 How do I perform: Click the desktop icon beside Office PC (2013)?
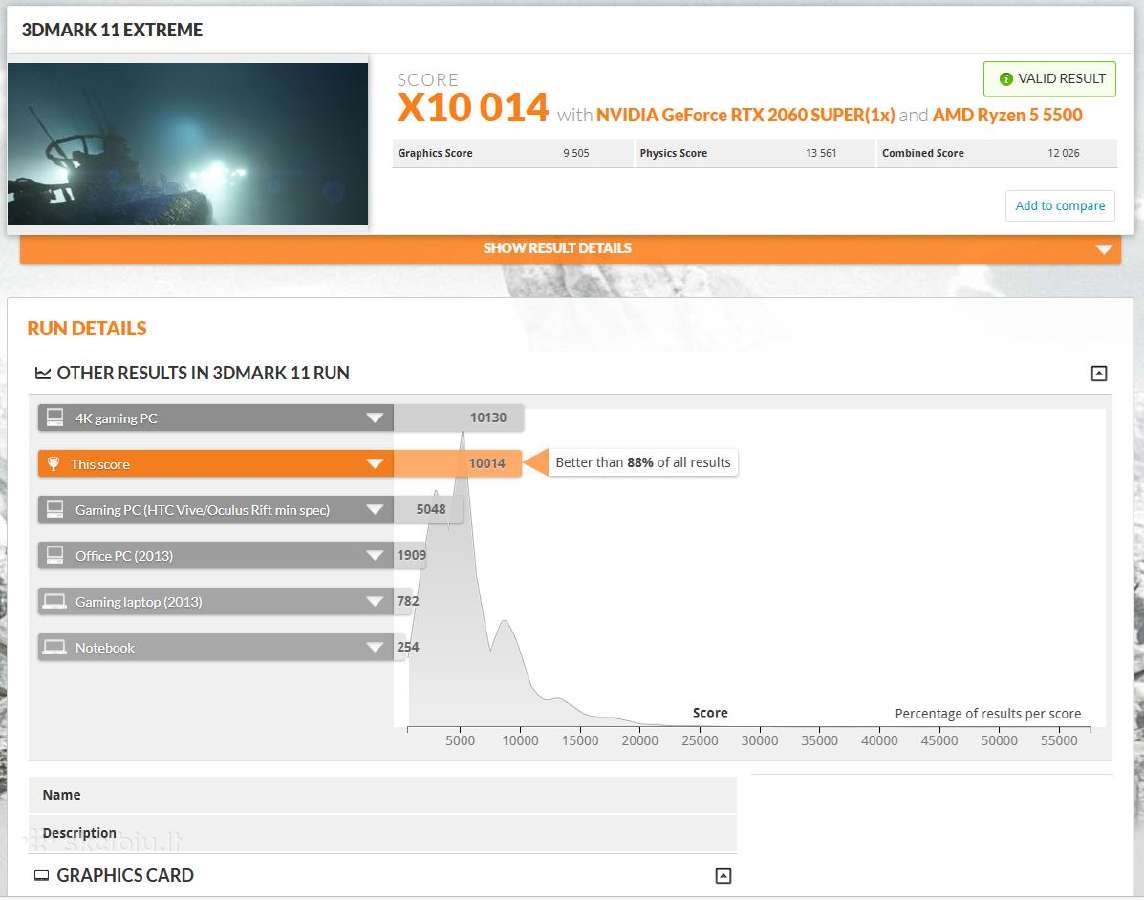click(x=55, y=555)
